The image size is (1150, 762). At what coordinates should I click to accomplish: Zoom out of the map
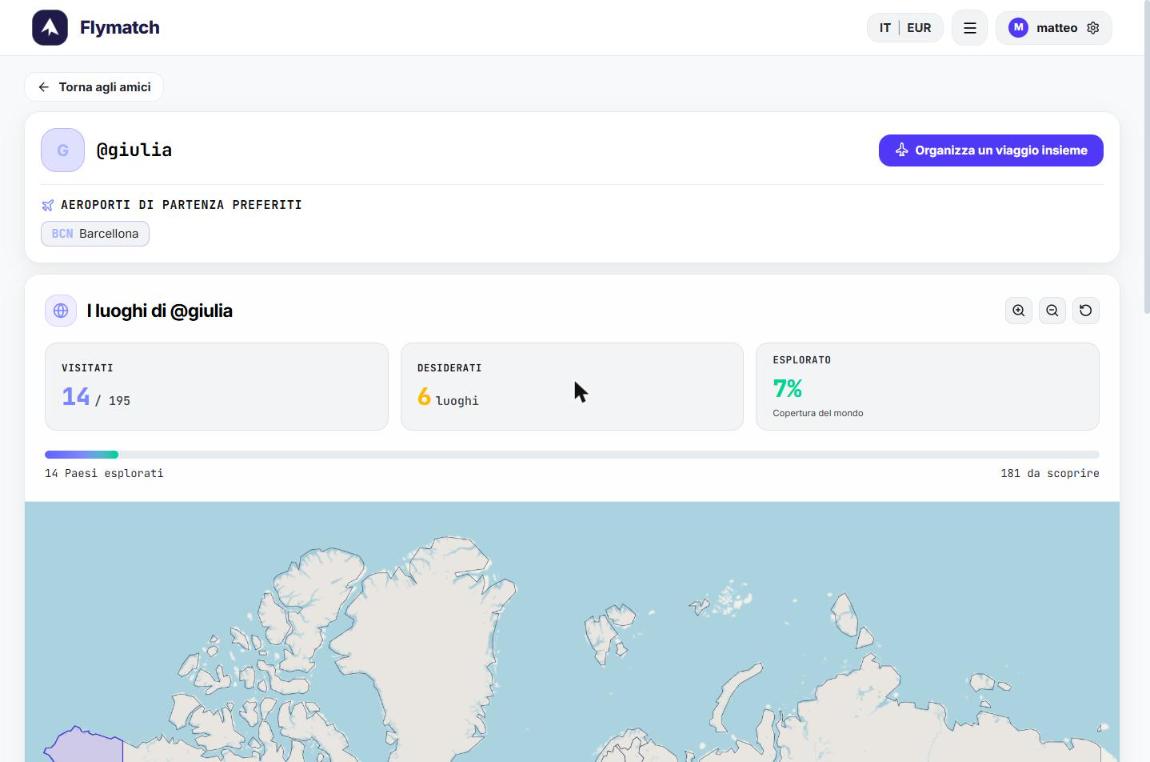(1052, 311)
